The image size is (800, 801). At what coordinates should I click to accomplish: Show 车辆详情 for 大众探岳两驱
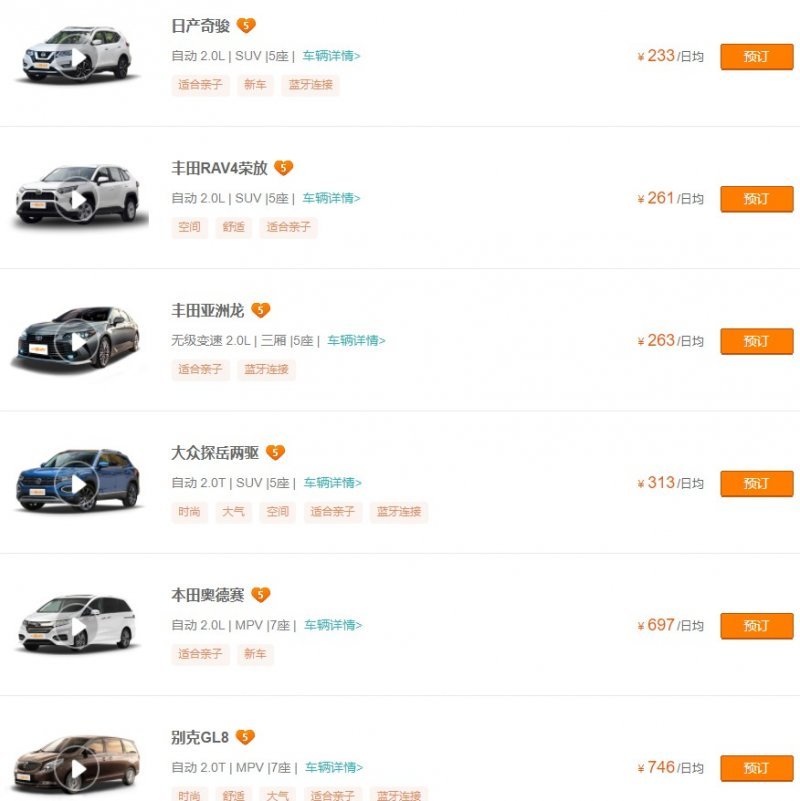tap(332, 483)
